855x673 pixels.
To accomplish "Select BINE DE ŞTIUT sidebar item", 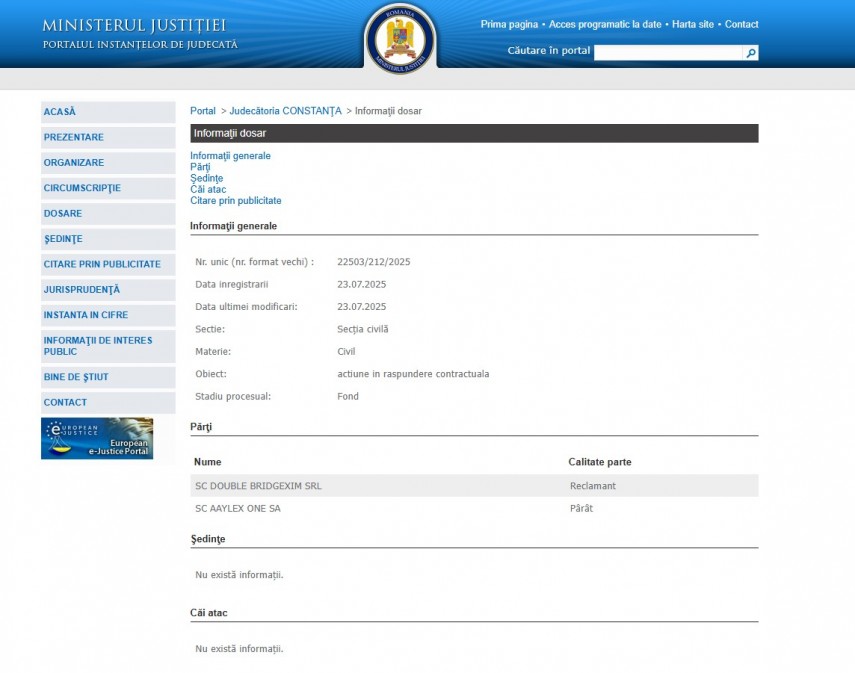I will click(108, 377).
